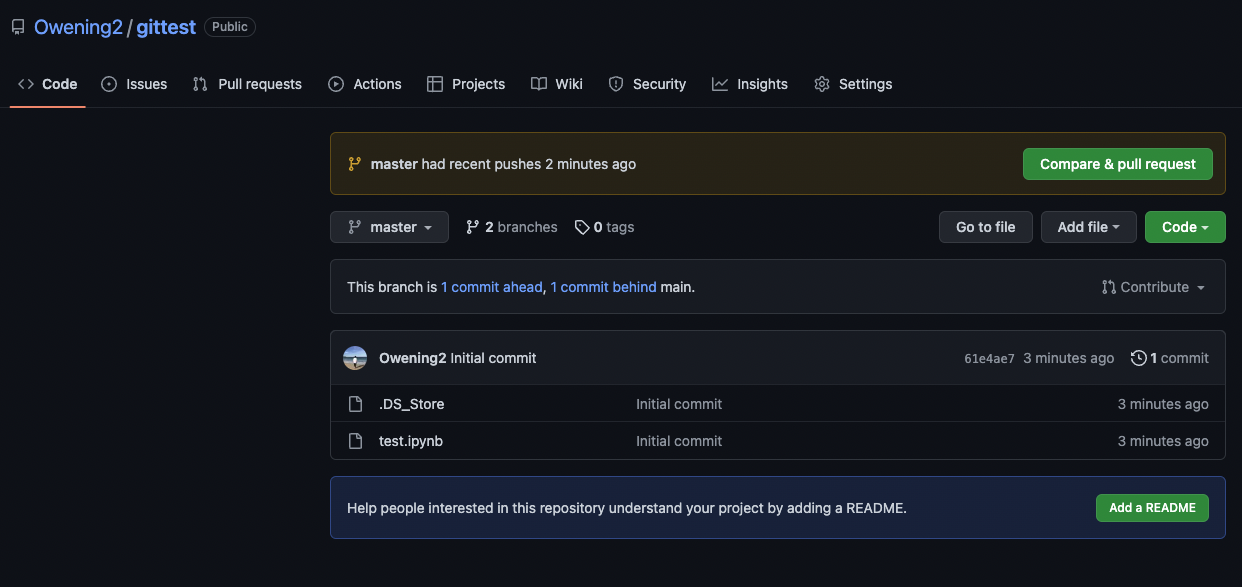Click '3 minutes ago' timestamp in commit header
This screenshot has height=587, width=1242.
[1069, 358]
